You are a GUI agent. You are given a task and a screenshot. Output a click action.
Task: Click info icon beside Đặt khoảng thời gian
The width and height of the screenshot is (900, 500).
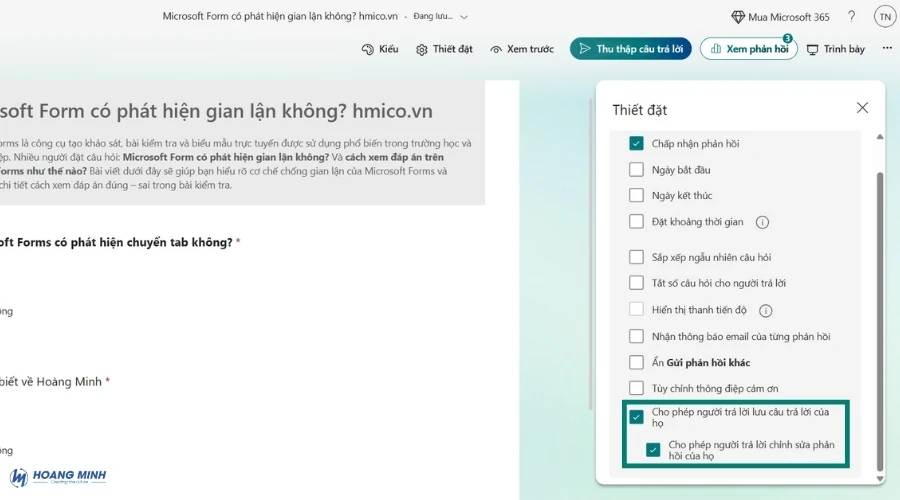[x=762, y=222]
